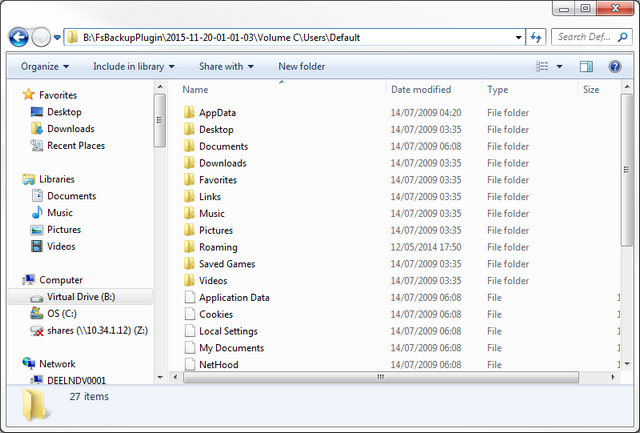Select the Documents folder icon in file list

pyautogui.click(x=189, y=146)
